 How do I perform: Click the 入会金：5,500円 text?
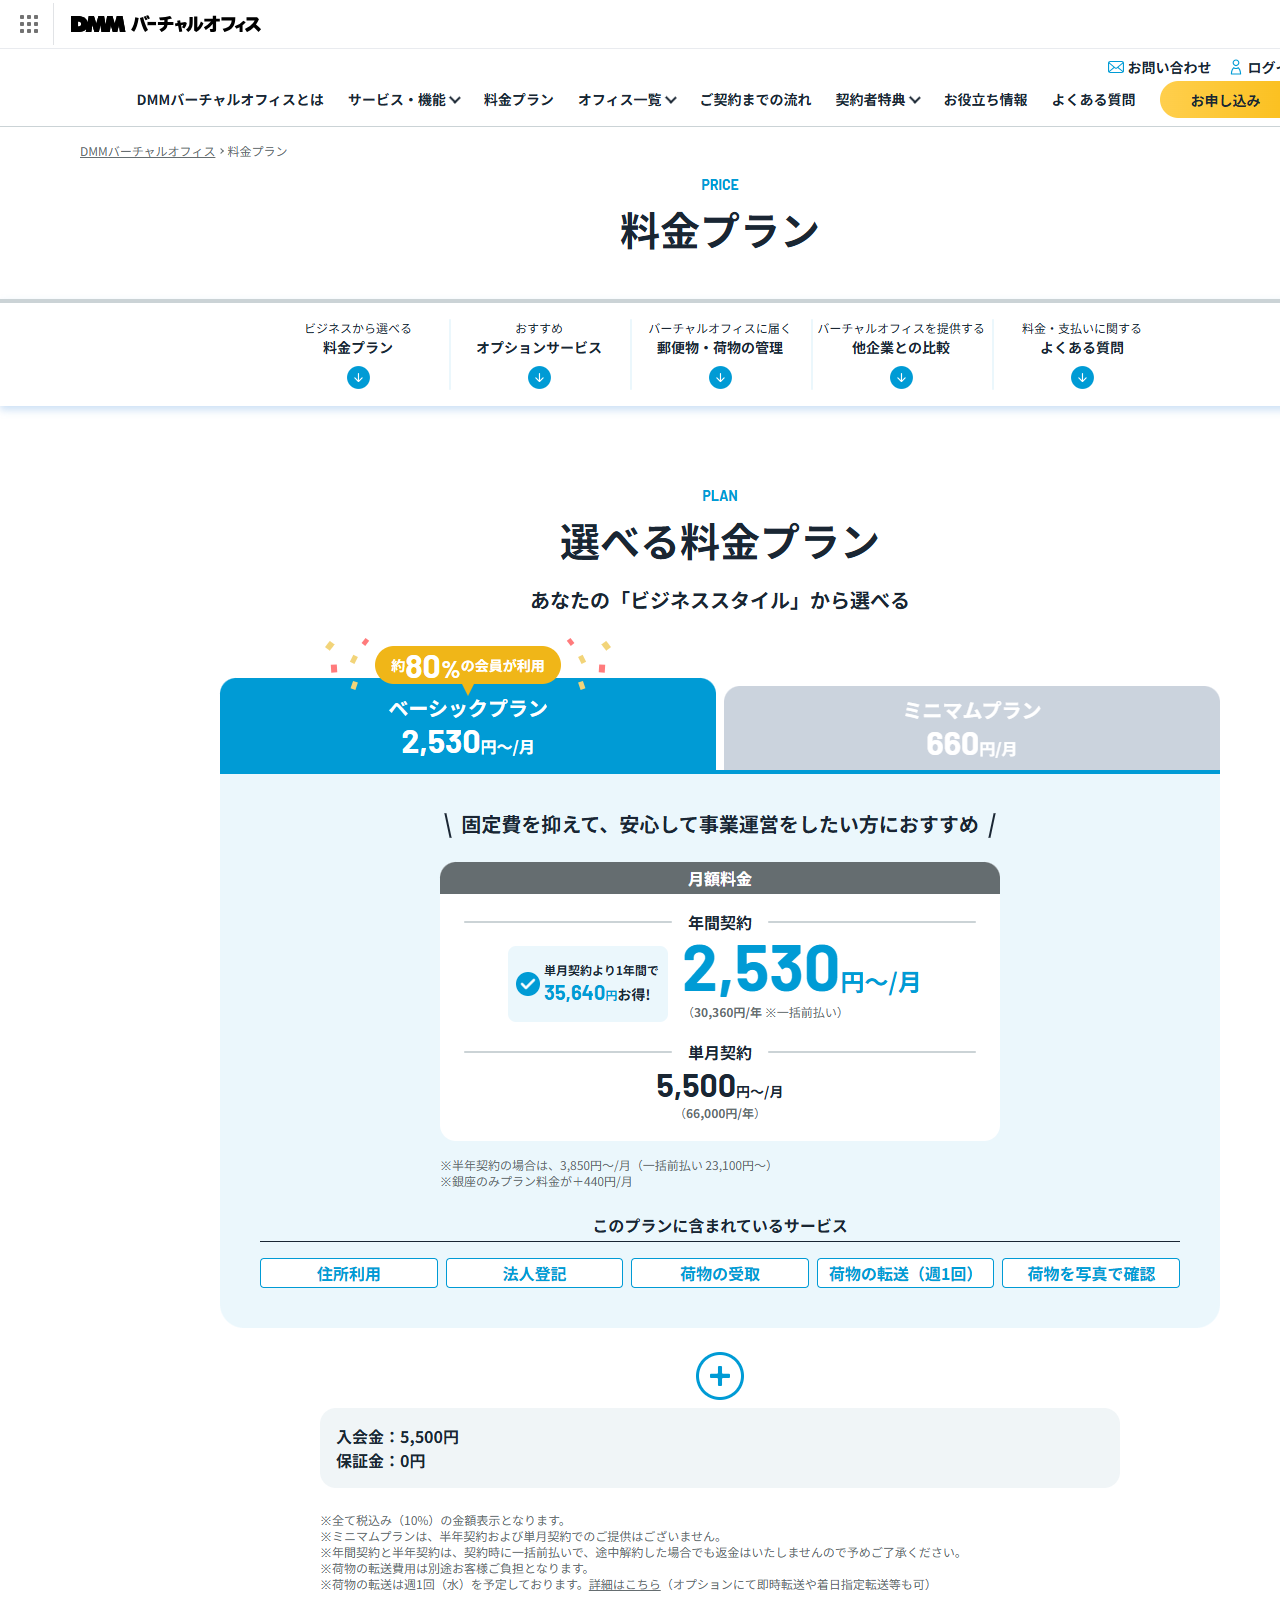398,1437
